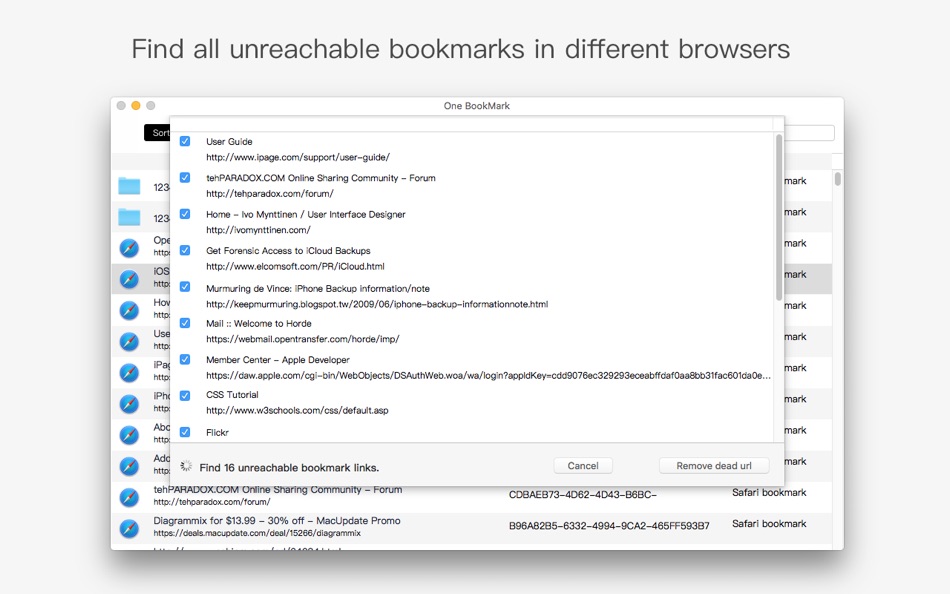Click the yellow minimize window button
This screenshot has width=950, height=594.
click(x=136, y=105)
